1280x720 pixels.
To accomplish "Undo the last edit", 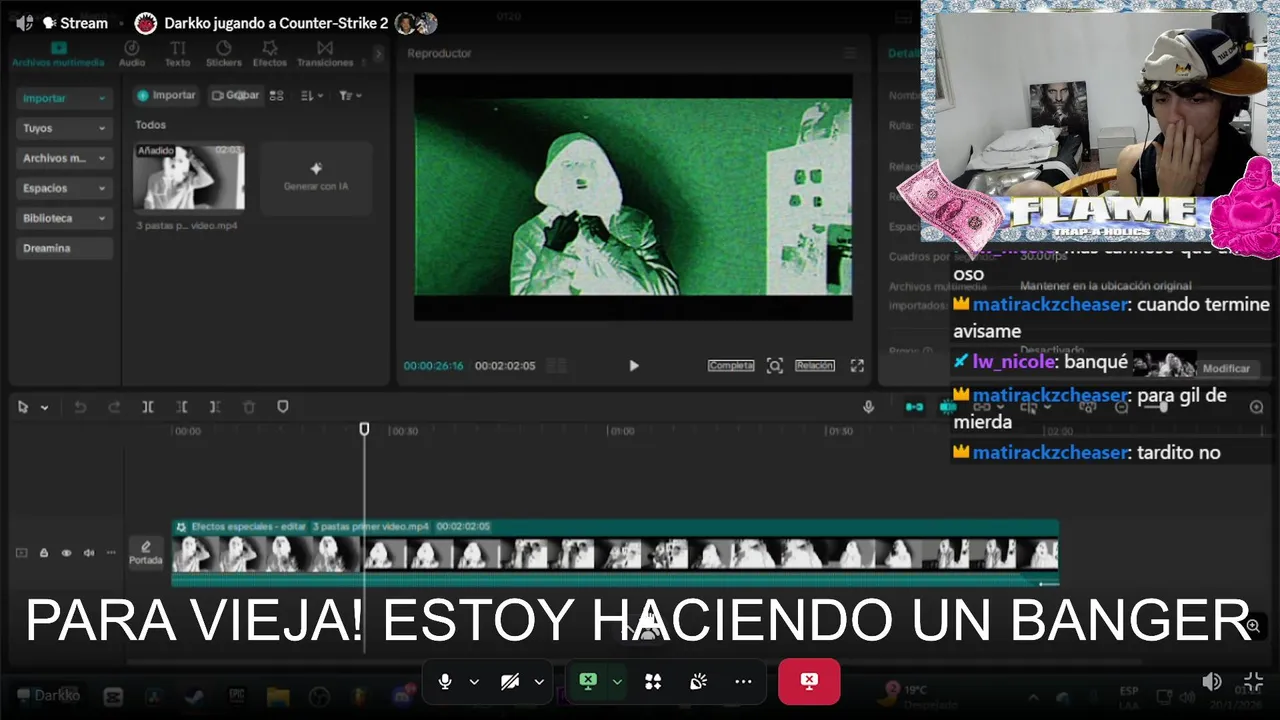I will tap(81, 407).
